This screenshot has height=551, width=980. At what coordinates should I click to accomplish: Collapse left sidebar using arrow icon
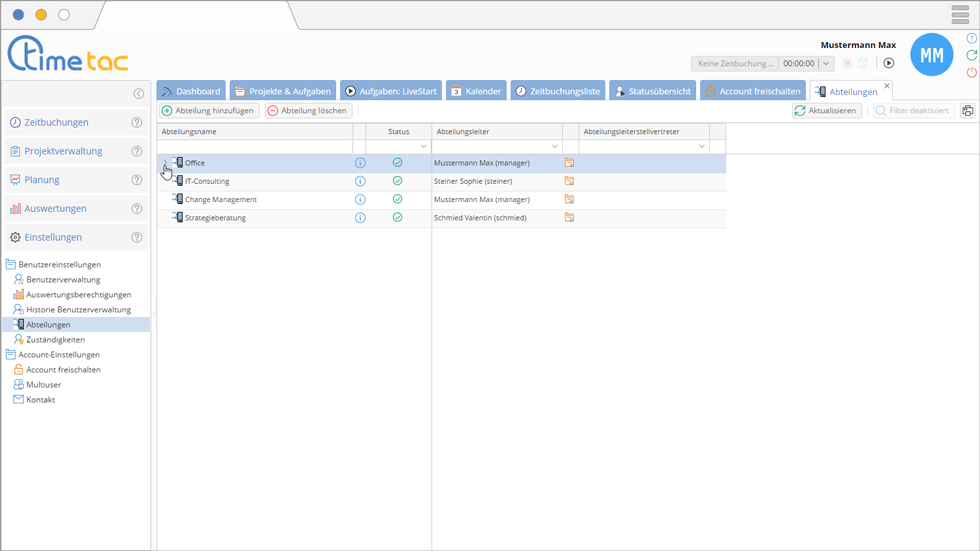point(139,94)
